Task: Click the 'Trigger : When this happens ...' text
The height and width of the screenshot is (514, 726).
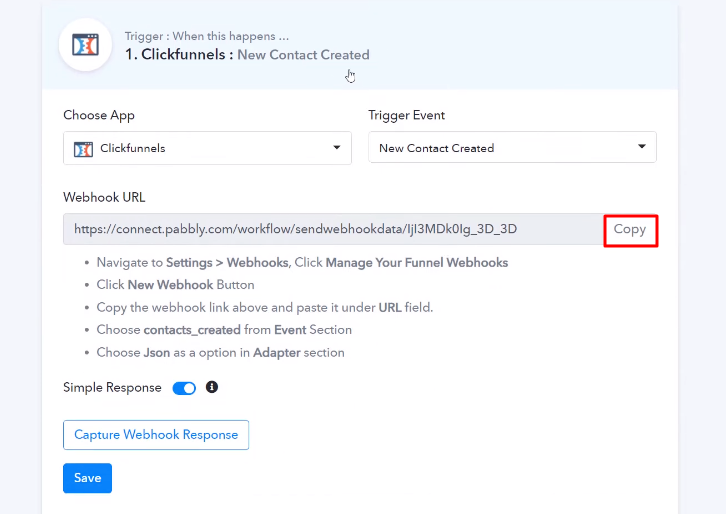Action: click(x=207, y=36)
